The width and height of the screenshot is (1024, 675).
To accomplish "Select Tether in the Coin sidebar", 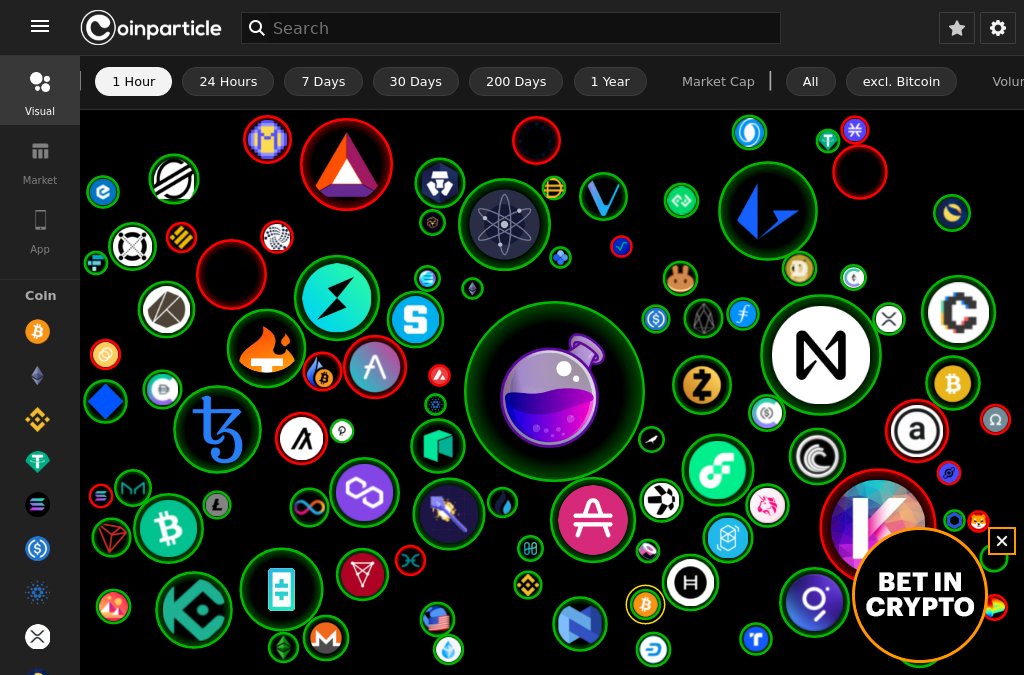I will pyautogui.click(x=37, y=462).
